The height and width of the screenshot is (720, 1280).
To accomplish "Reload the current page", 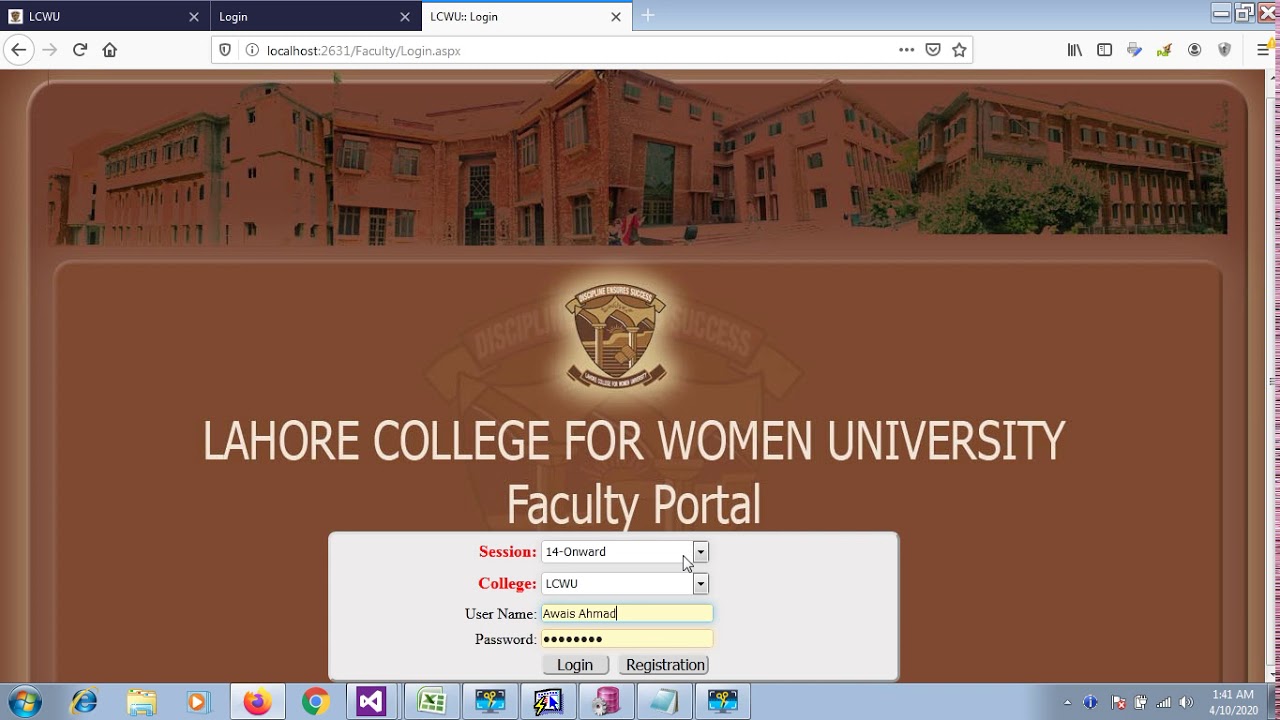I will coord(80,50).
